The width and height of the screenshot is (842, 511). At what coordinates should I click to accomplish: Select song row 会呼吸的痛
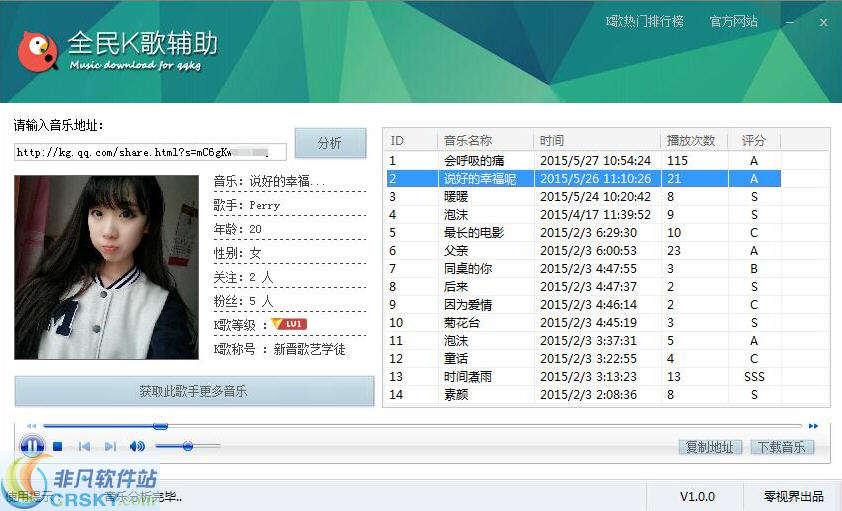[x=584, y=160]
